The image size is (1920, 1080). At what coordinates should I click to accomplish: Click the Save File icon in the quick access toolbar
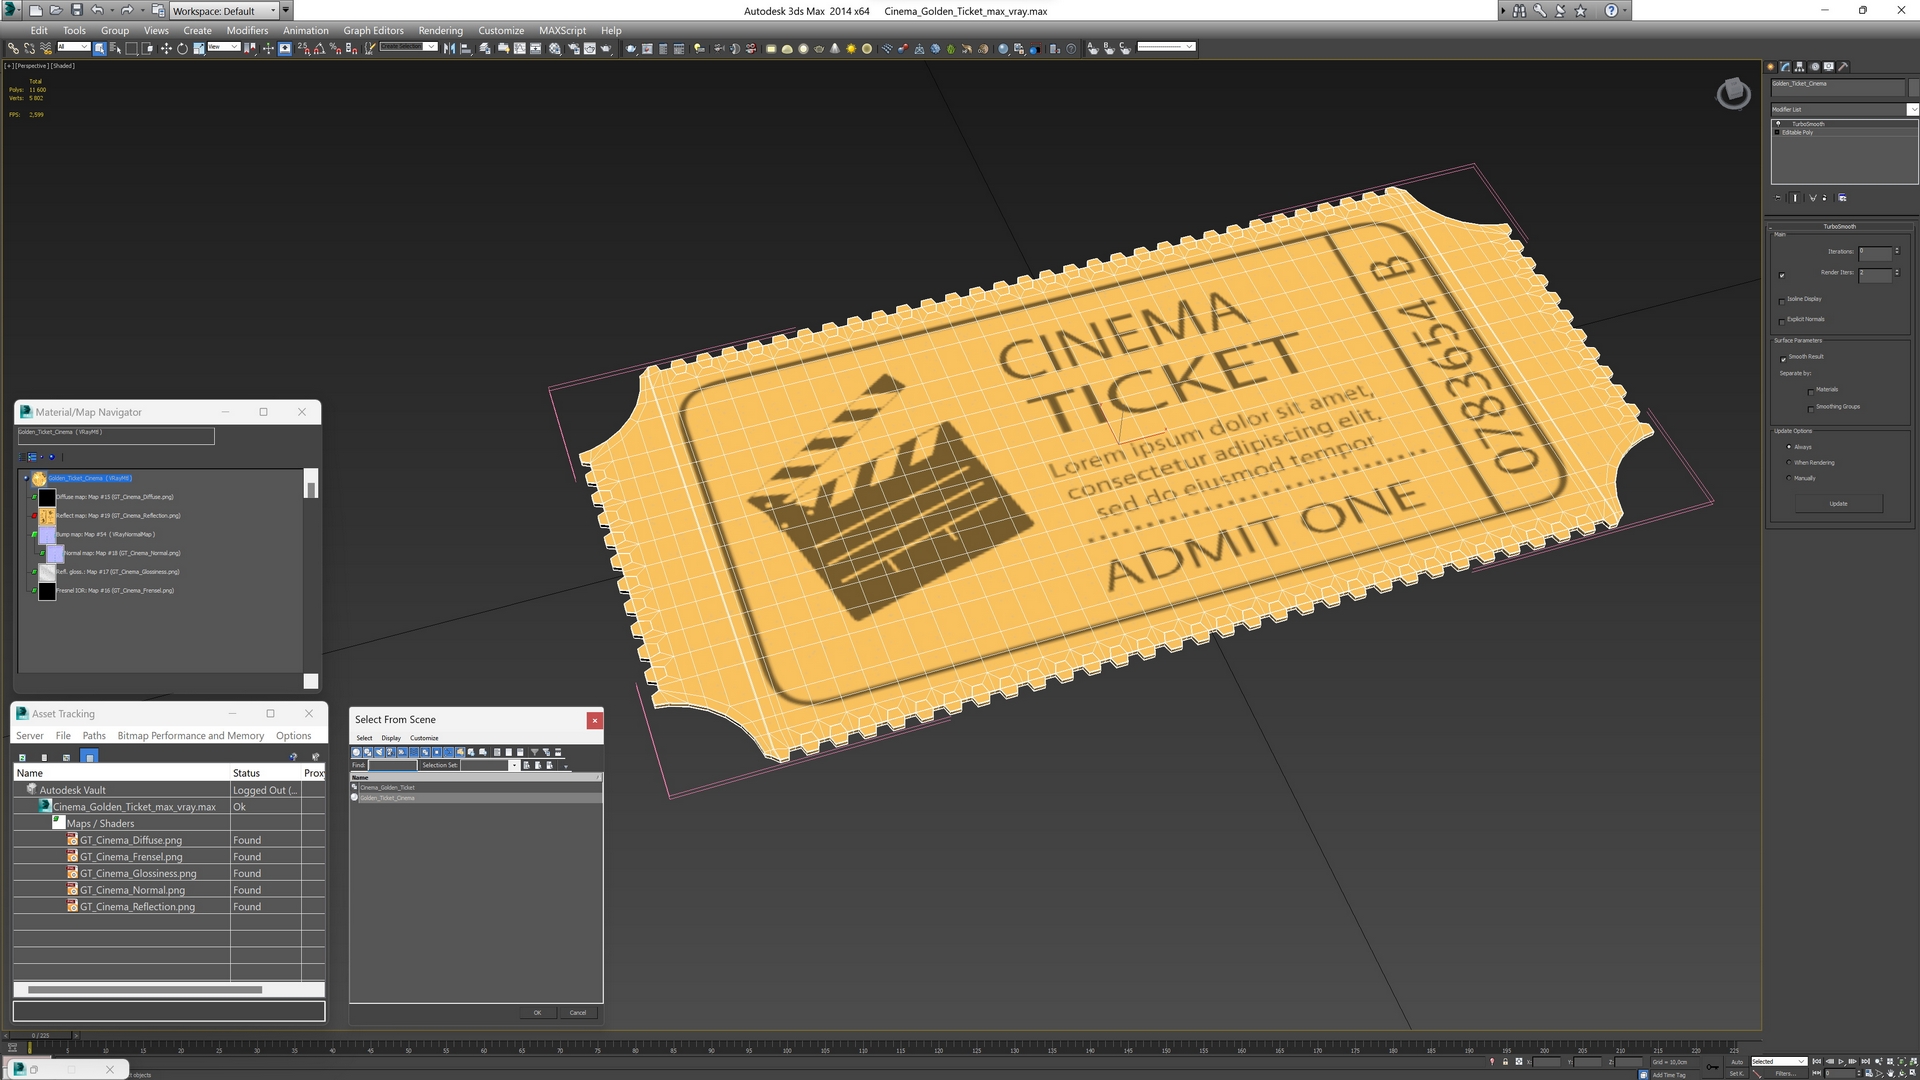[x=76, y=10]
